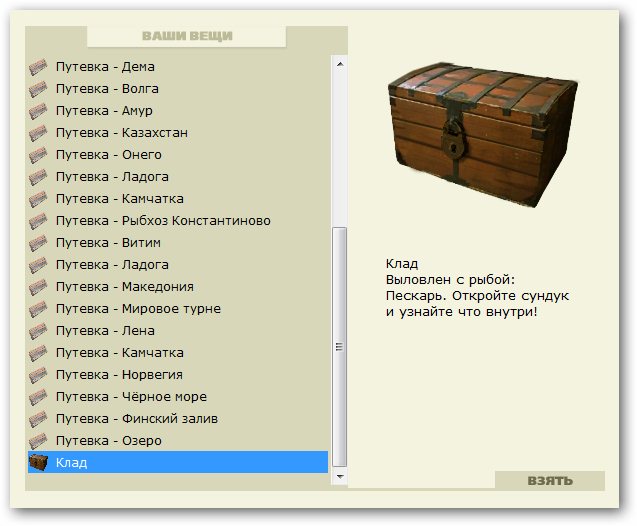Select 'Путевка - Камчатка' listed right after Лена

click(120, 353)
